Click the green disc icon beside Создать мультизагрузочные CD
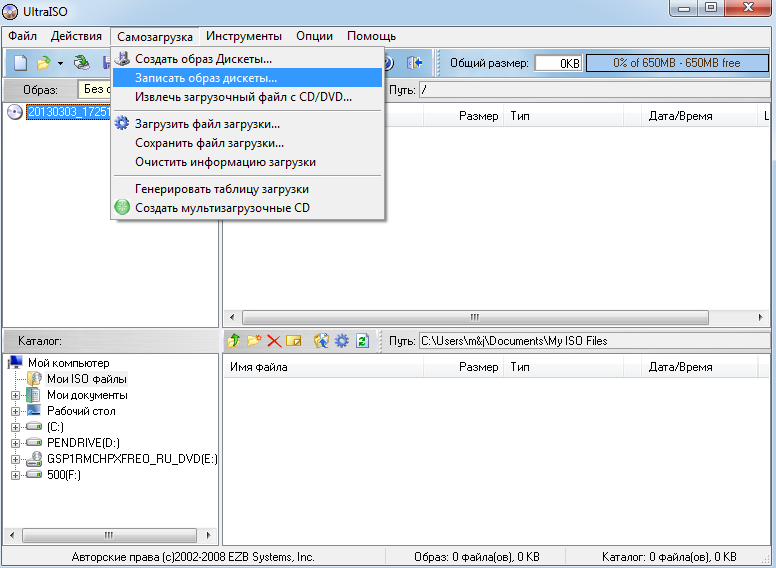 click(122, 207)
